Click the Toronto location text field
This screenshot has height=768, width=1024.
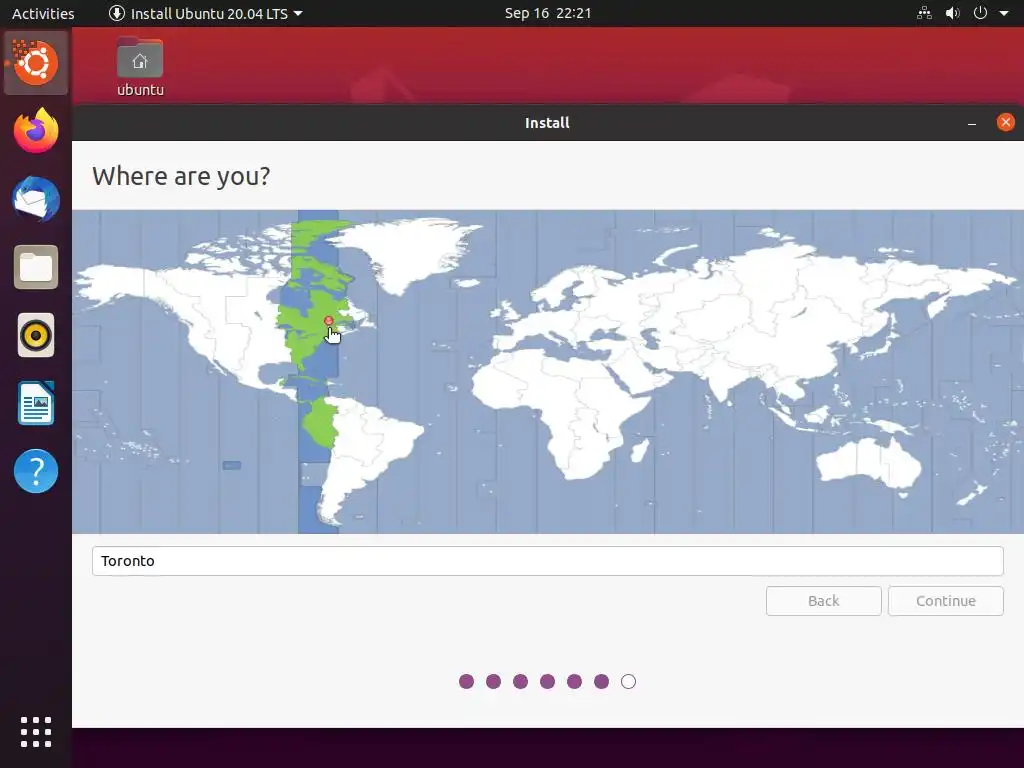pyautogui.click(x=547, y=561)
